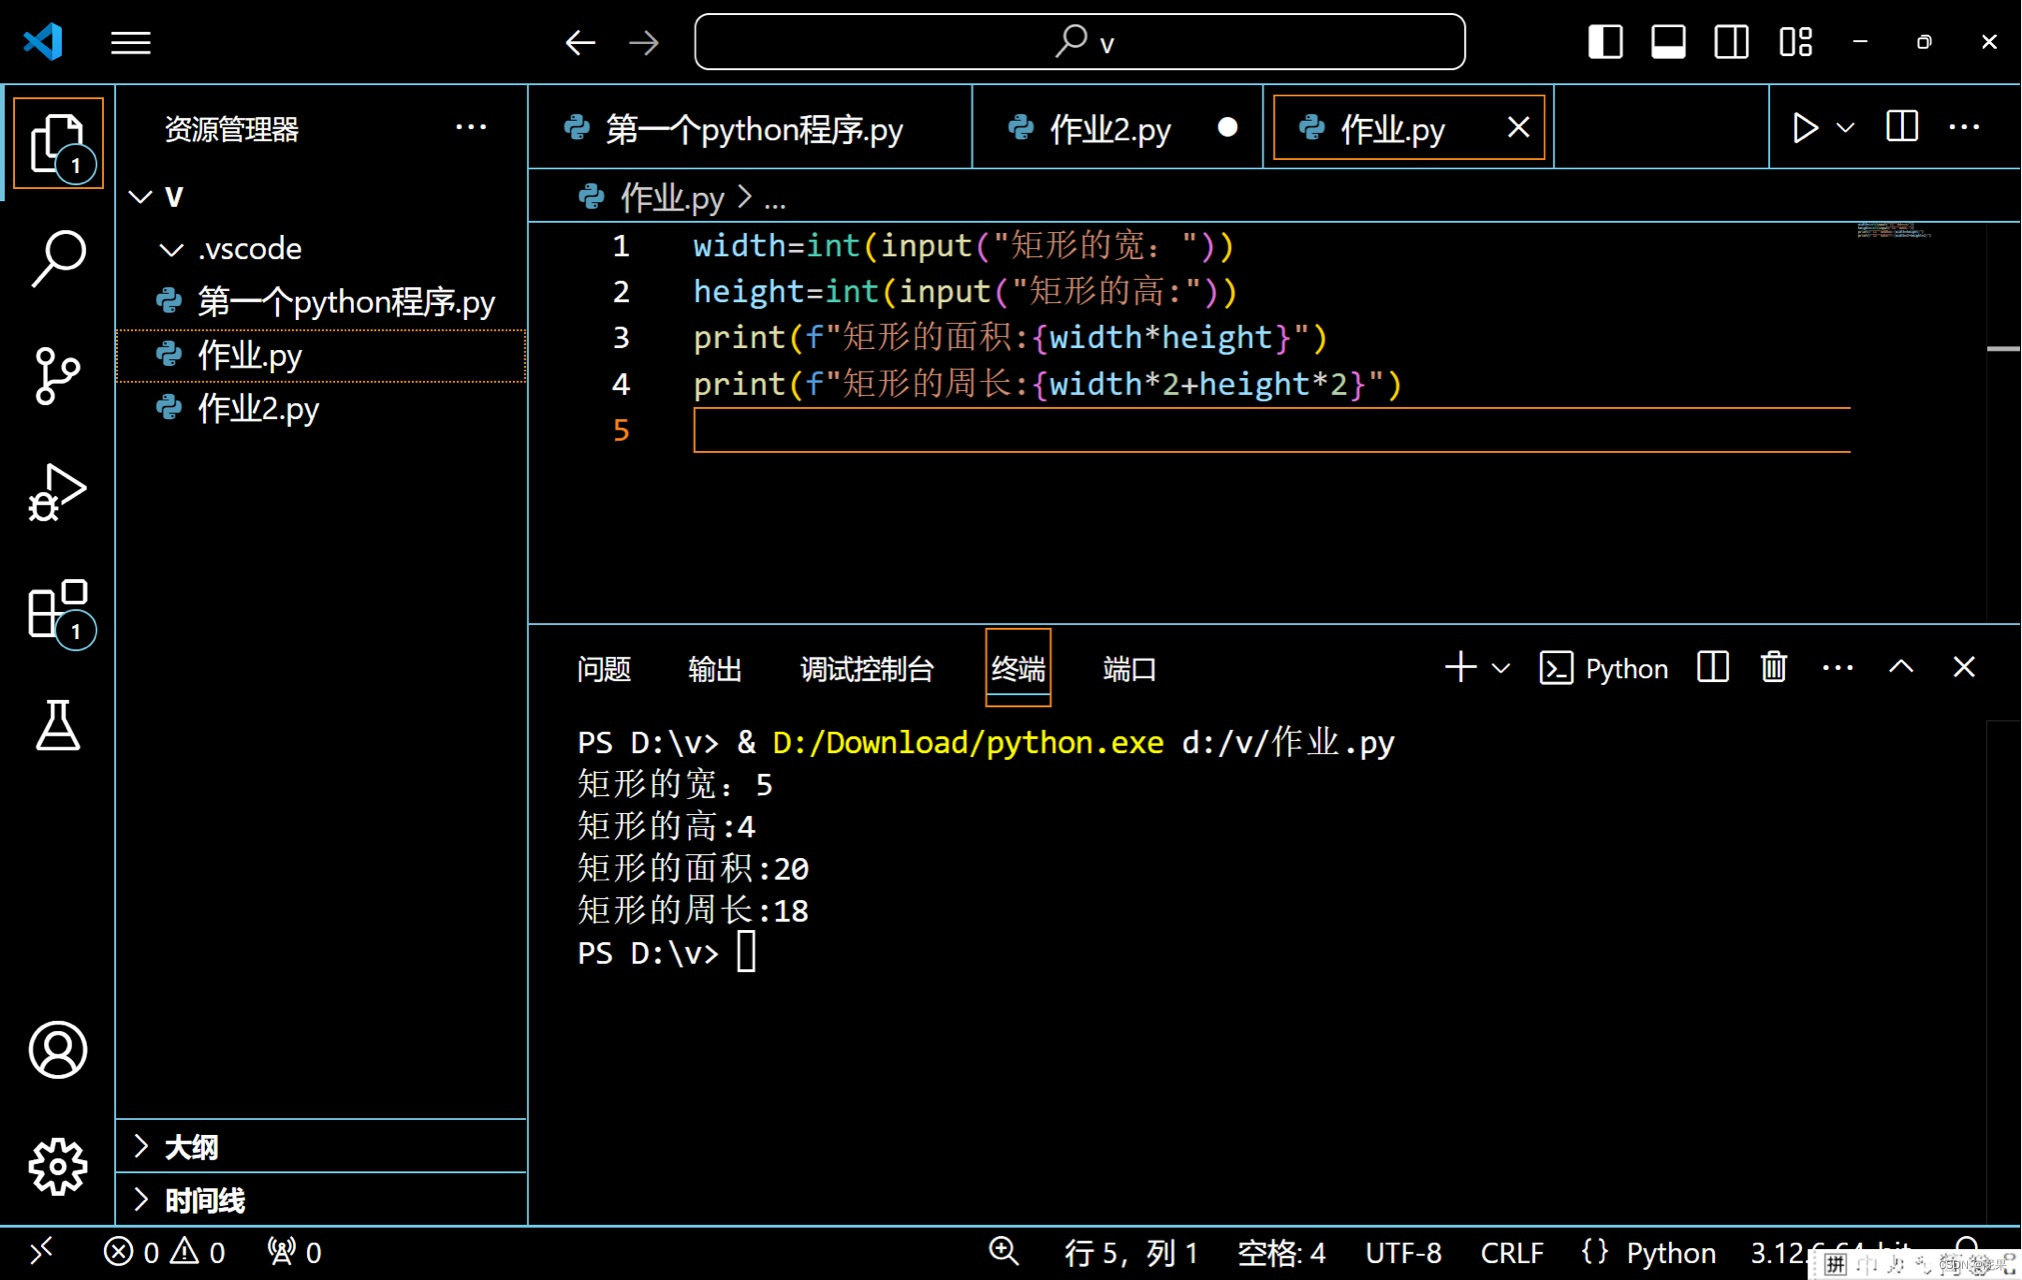
Task: Open run button dropdown arrow
Action: pyautogui.click(x=1846, y=128)
